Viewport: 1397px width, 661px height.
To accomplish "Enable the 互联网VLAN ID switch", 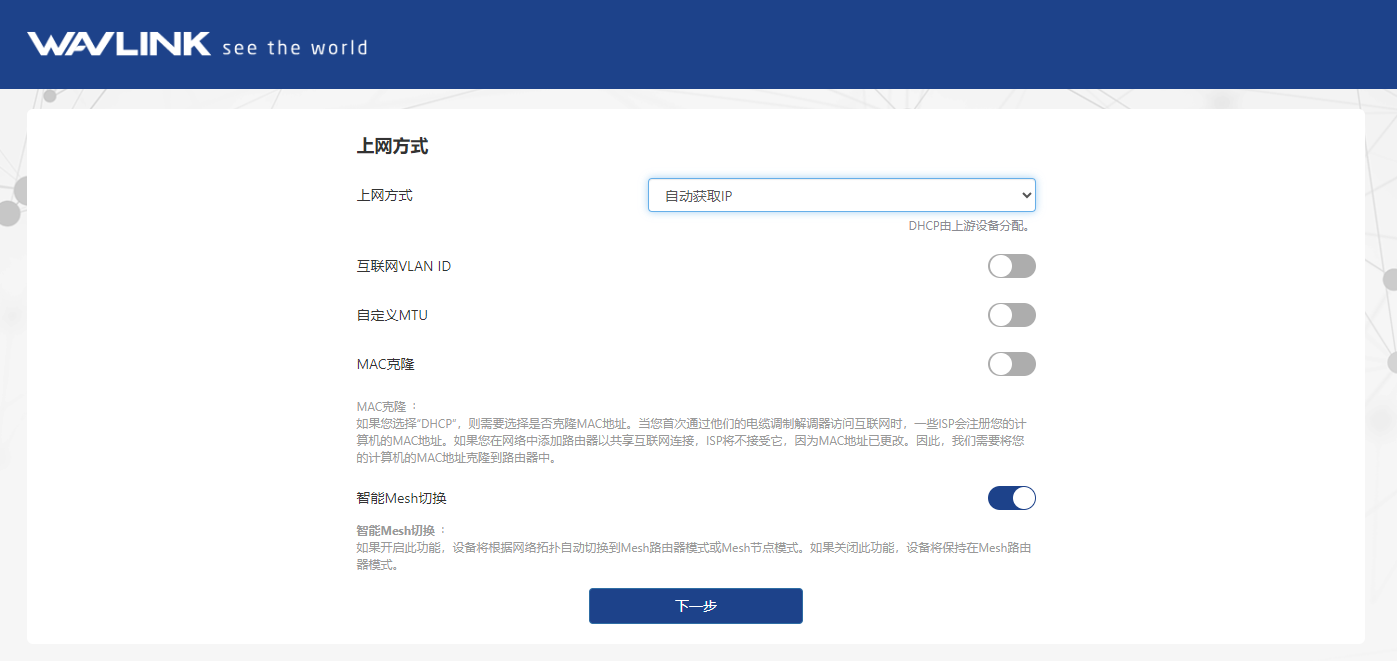I will (1011, 266).
